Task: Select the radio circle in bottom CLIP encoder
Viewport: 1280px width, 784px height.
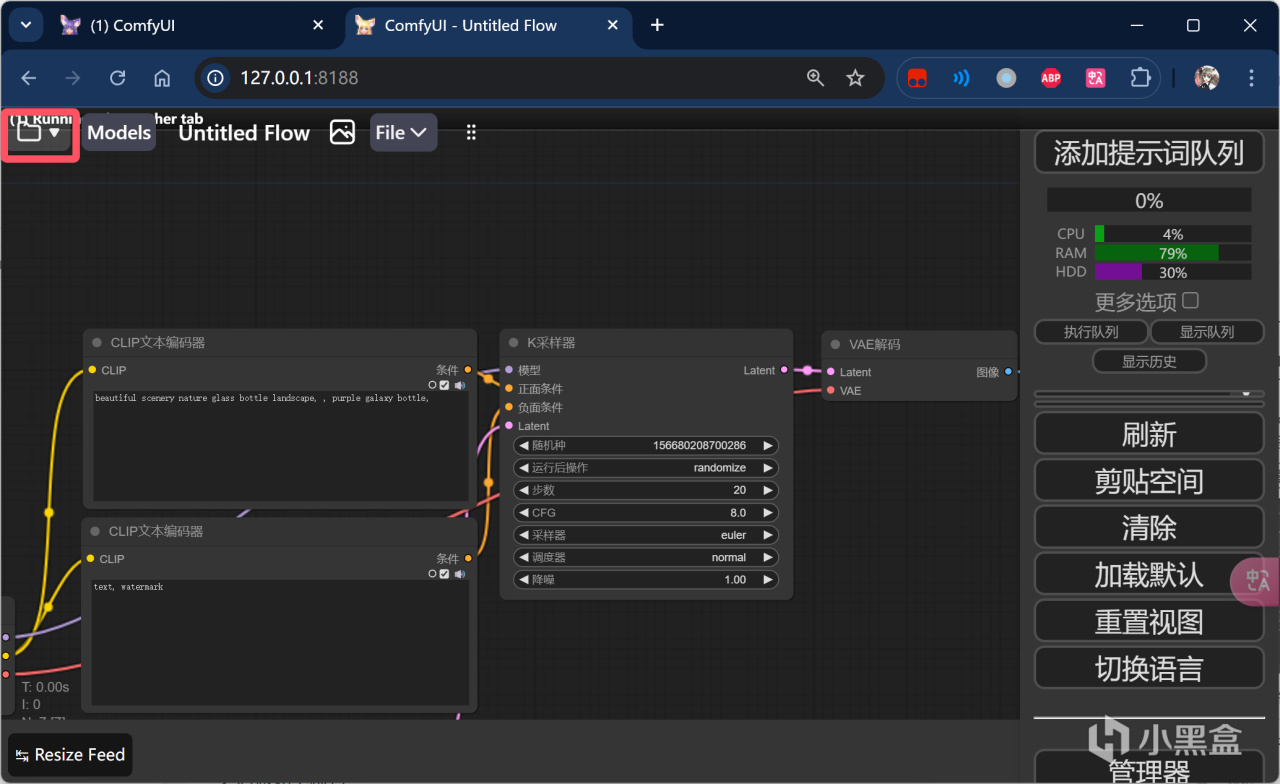Action: [432, 574]
